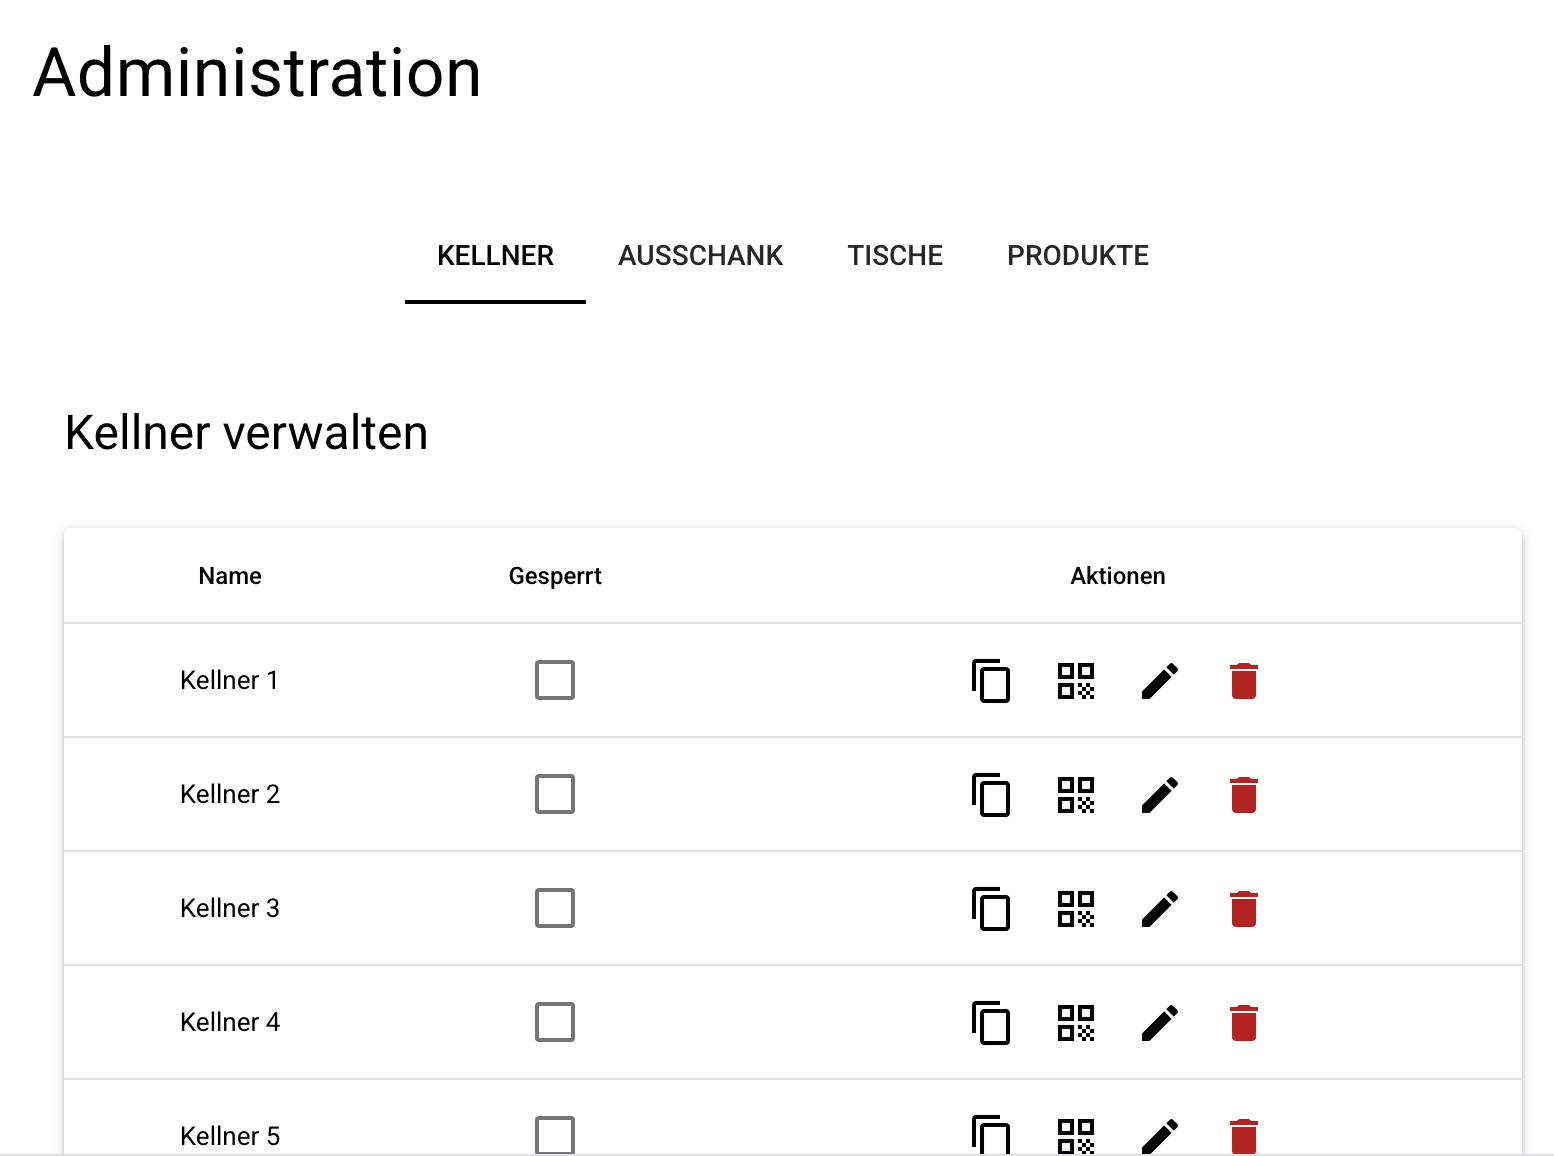Click the Kellner 1 name cell
This screenshot has width=1554, height=1156.
[229, 680]
